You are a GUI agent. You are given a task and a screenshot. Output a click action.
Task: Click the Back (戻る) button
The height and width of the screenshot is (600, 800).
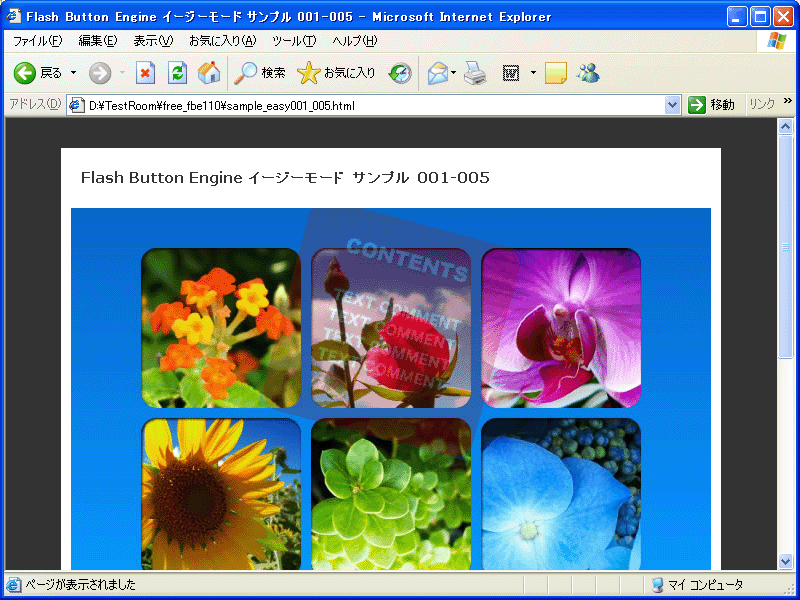(x=36, y=73)
